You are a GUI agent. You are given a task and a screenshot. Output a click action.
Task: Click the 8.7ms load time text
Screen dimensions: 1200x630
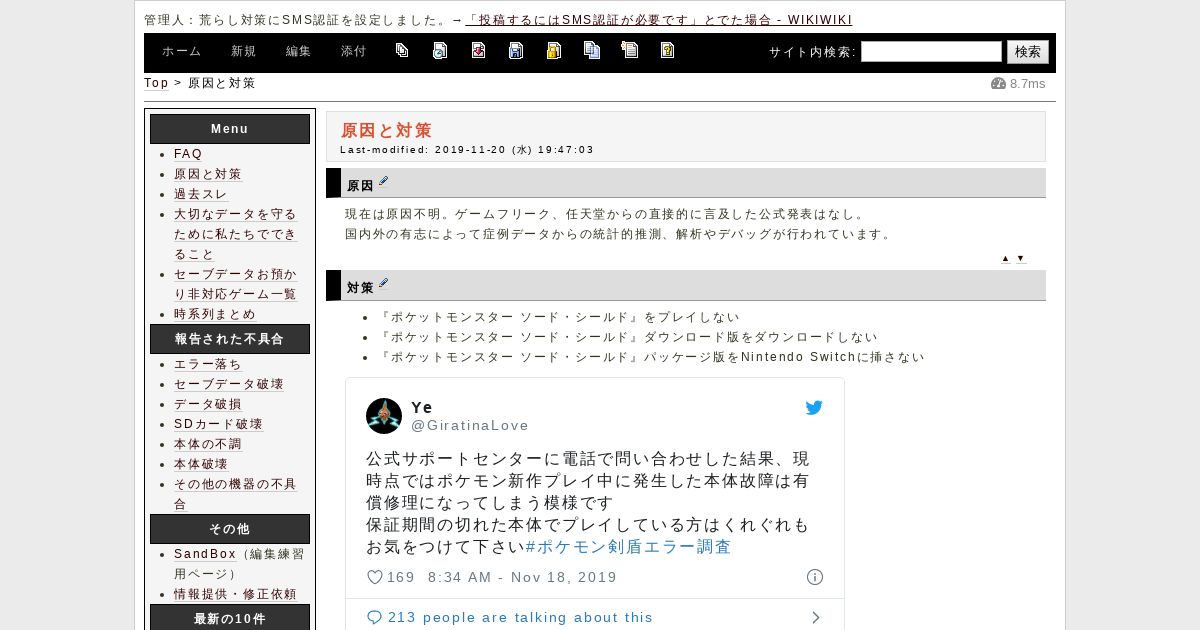click(1027, 84)
